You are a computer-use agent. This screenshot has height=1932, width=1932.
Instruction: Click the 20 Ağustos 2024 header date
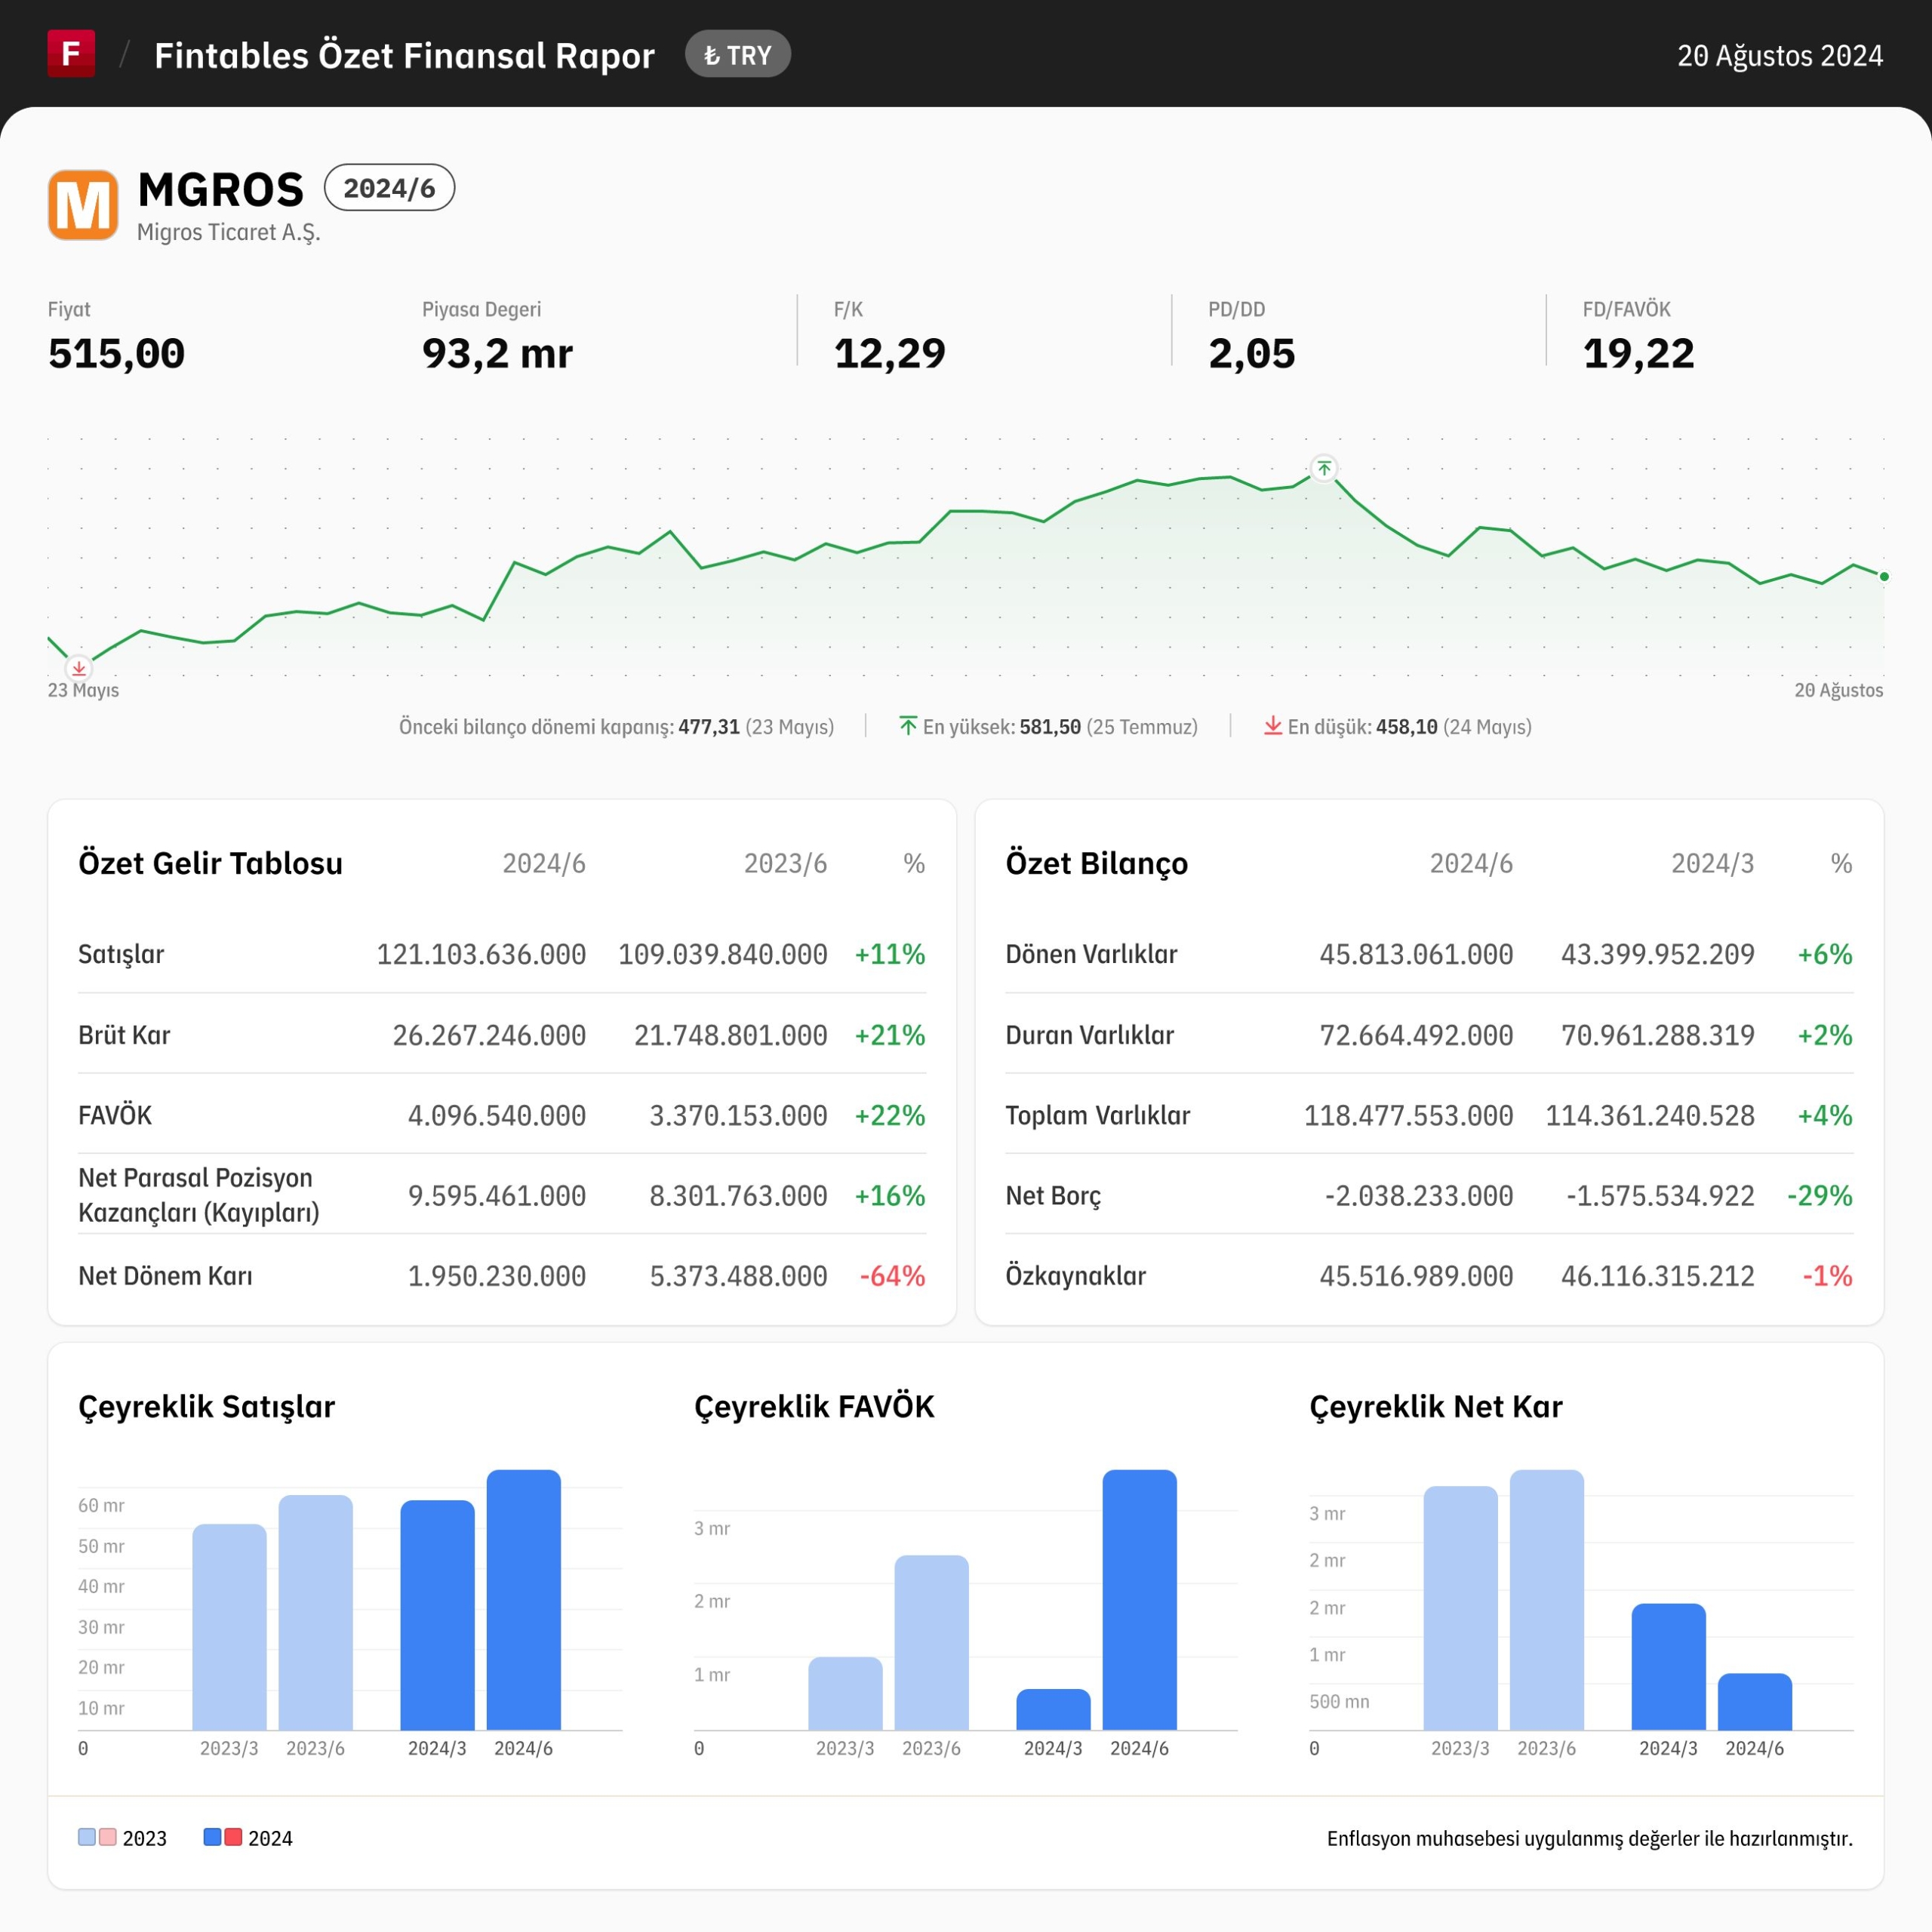1780,55
